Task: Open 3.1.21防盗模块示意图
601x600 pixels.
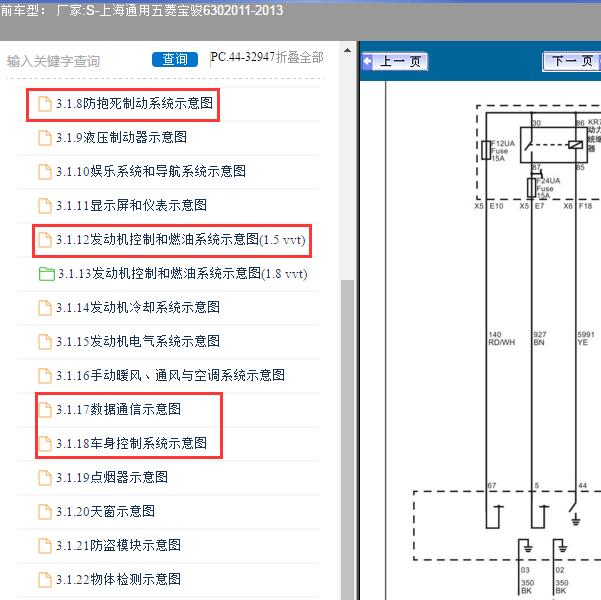Action: (x=118, y=546)
